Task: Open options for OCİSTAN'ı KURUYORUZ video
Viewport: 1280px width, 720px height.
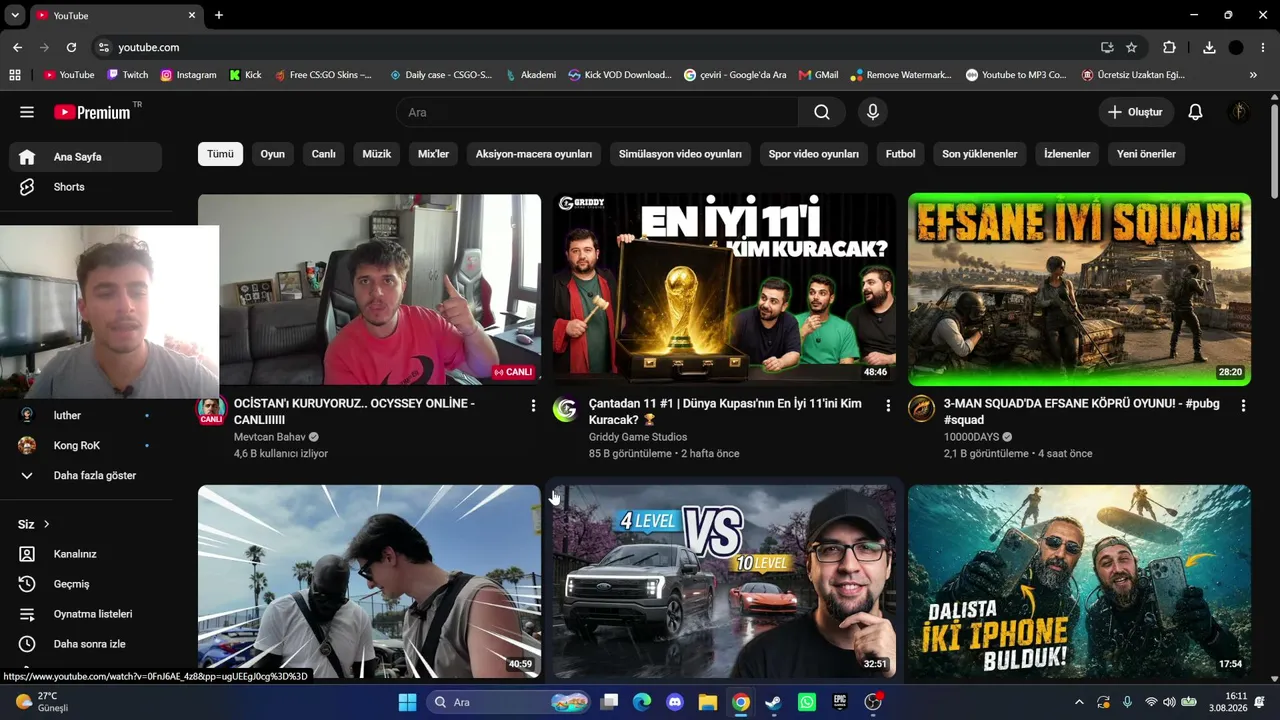Action: 533,406
